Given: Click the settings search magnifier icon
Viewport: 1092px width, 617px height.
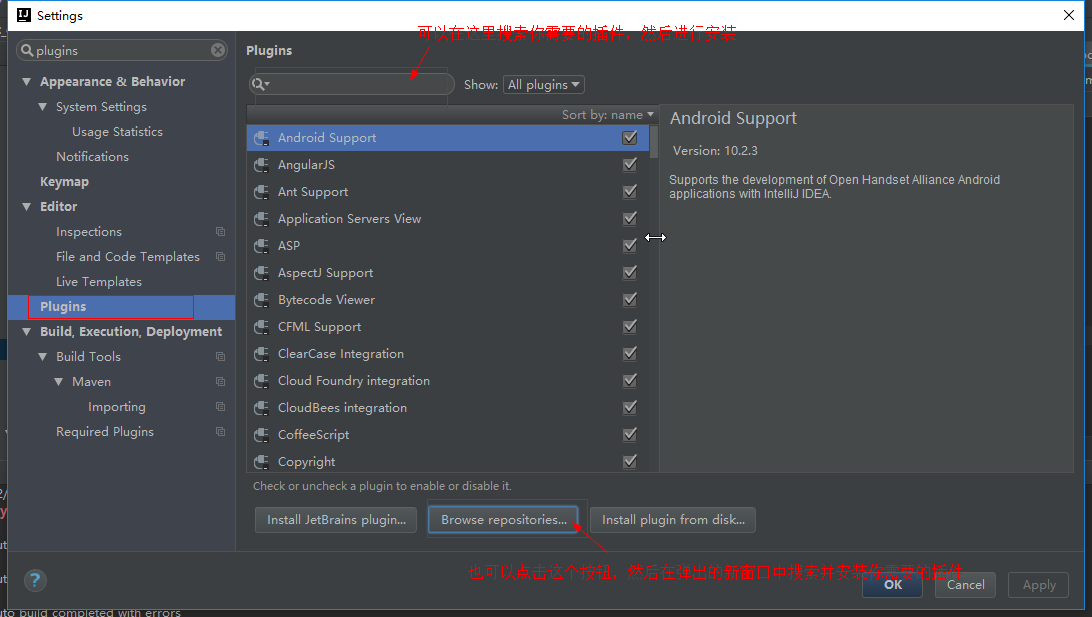Looking at the screenshot, I should [x=27, y=50].
